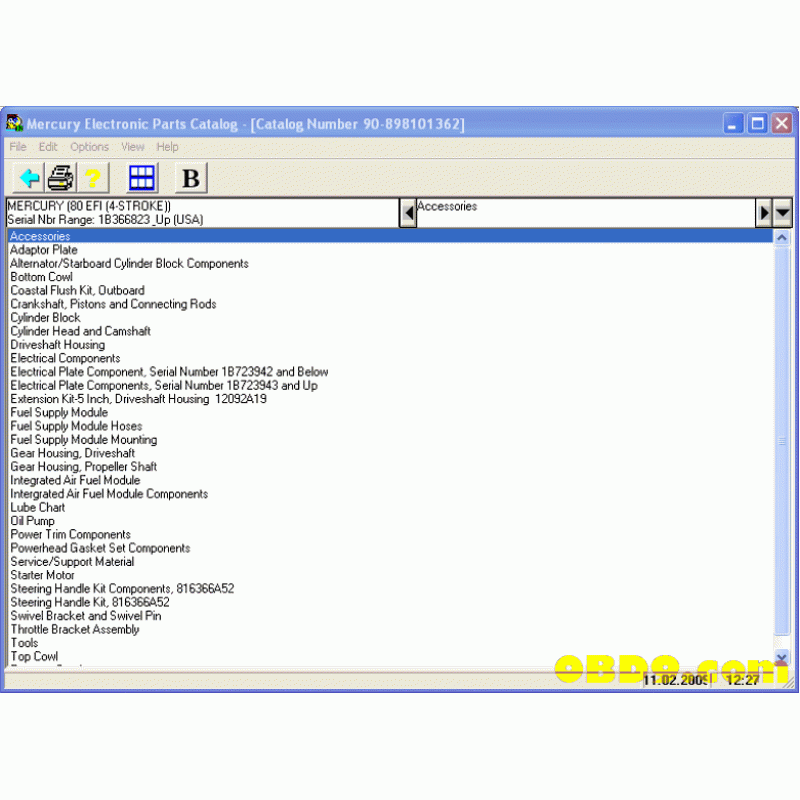Viewport: 800px width, 800px height.
Task: Select Integrated Air Fuel Module
Action: [x=76, y=480]
